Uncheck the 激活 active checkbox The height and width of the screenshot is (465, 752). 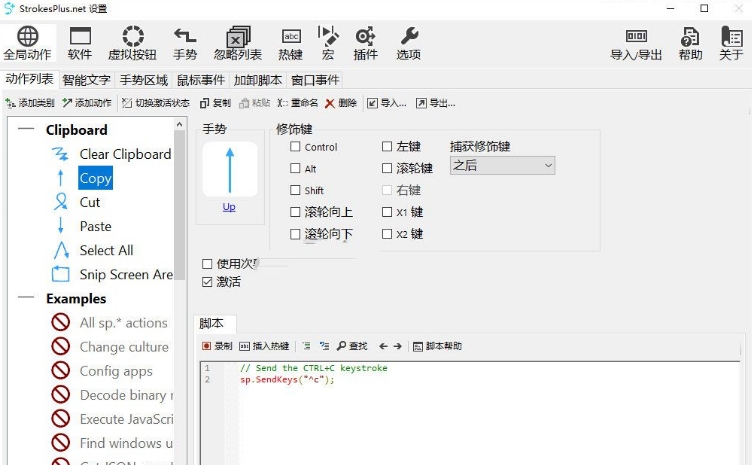207,282
